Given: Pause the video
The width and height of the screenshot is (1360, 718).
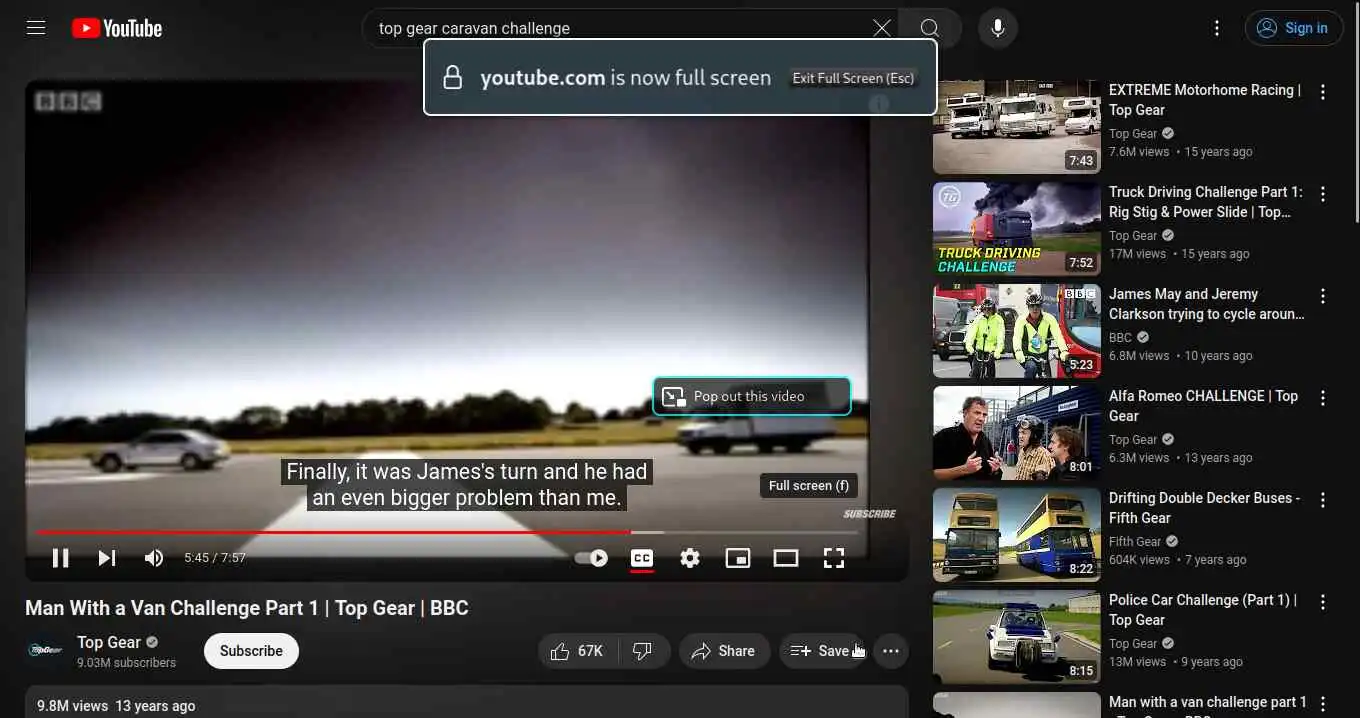Looking at the screenshot, I should [x=60, y=558].
